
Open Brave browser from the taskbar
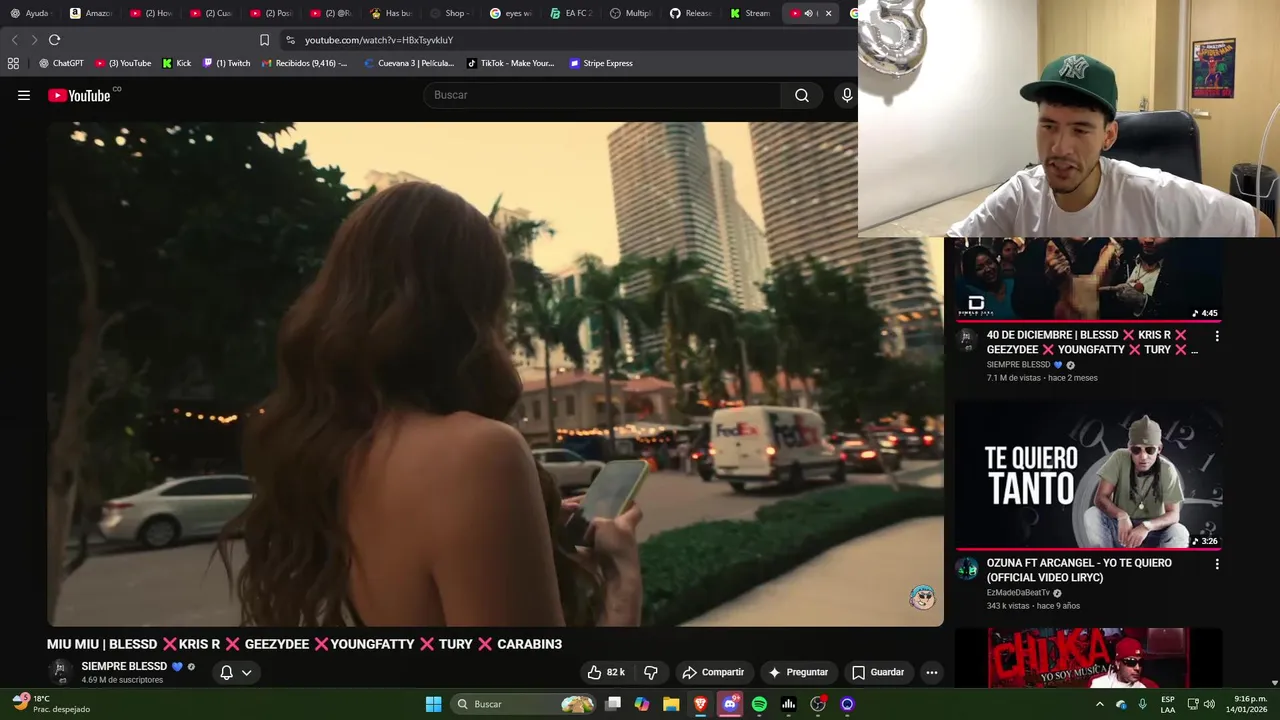700,704
